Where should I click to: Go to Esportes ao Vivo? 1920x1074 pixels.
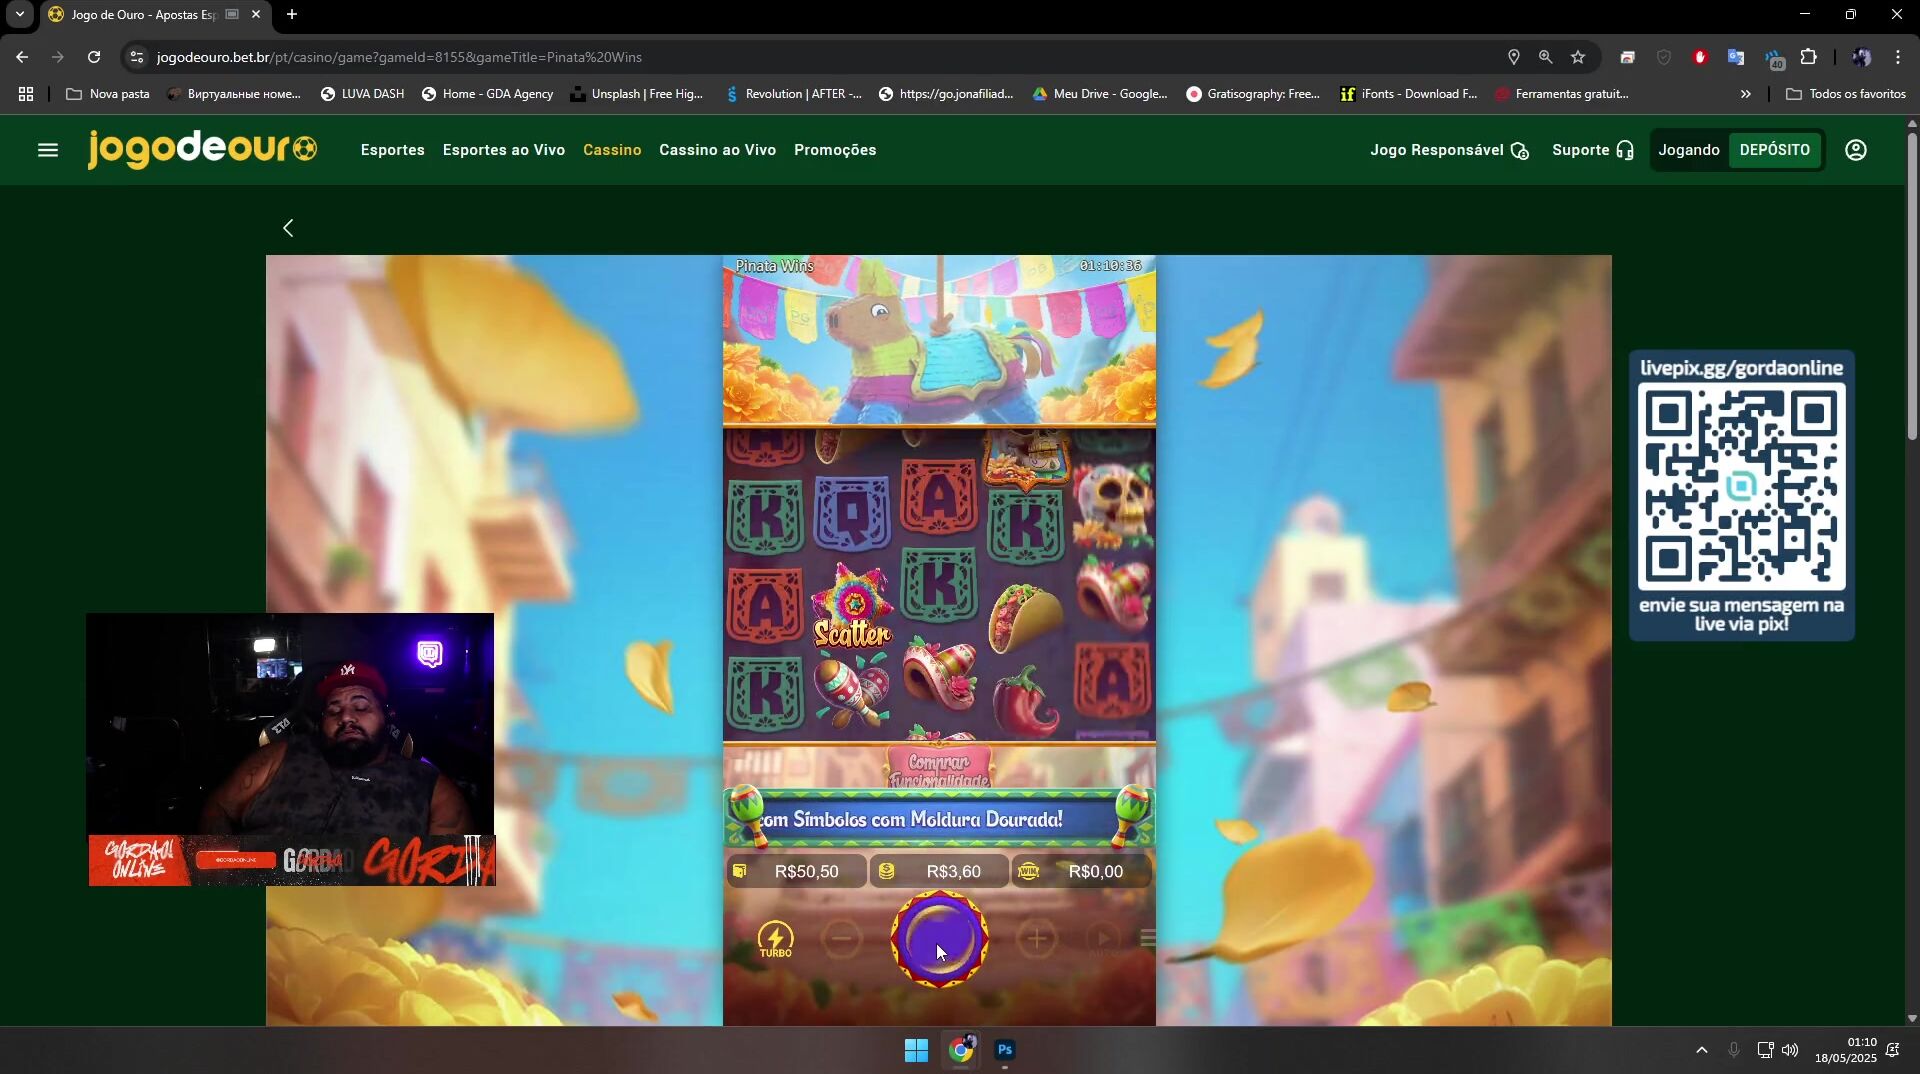pyautogui.click(x=503, y=150)
